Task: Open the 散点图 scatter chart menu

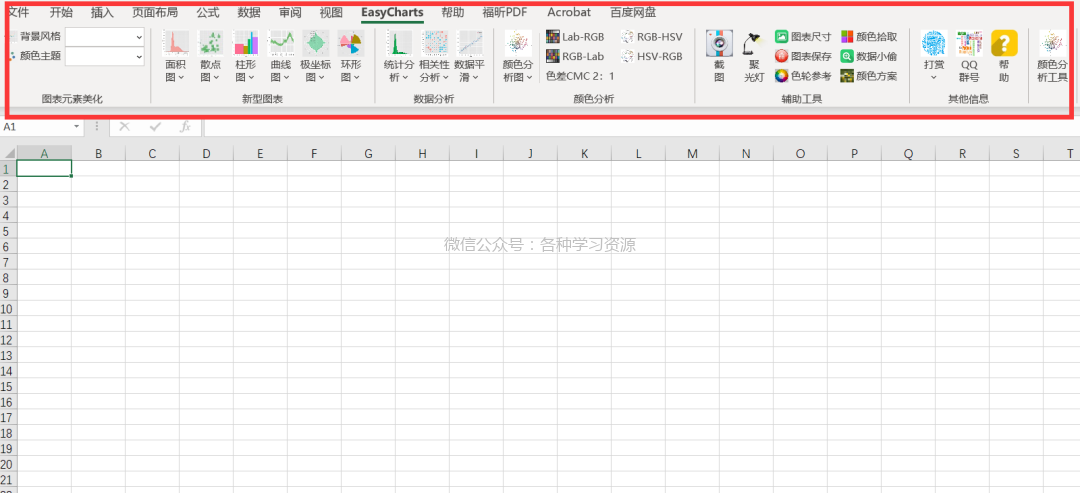Action: pyautogui.click(x=210, y=56)
